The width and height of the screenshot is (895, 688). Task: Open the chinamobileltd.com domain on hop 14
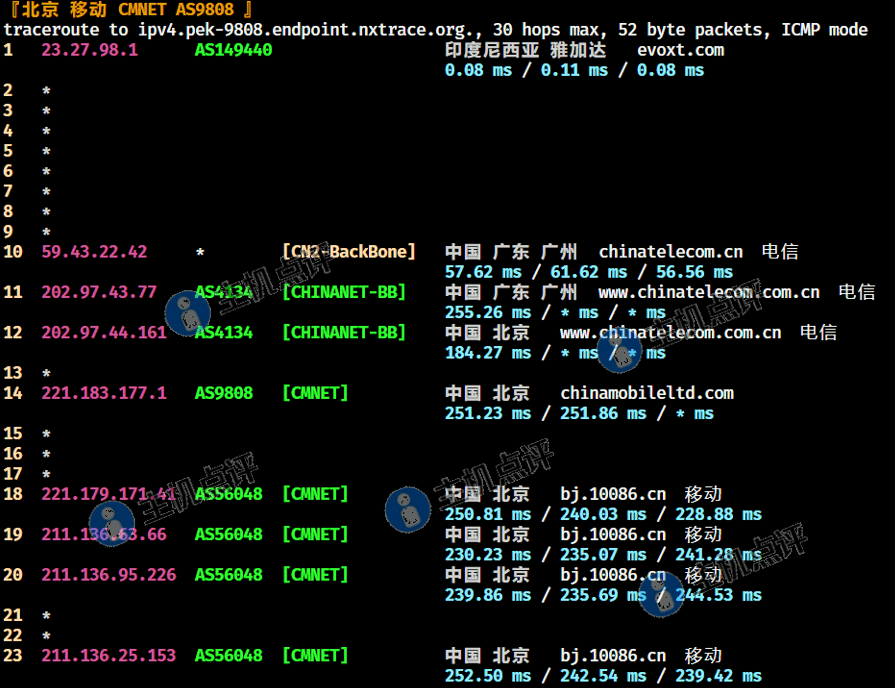pos(646,393)
